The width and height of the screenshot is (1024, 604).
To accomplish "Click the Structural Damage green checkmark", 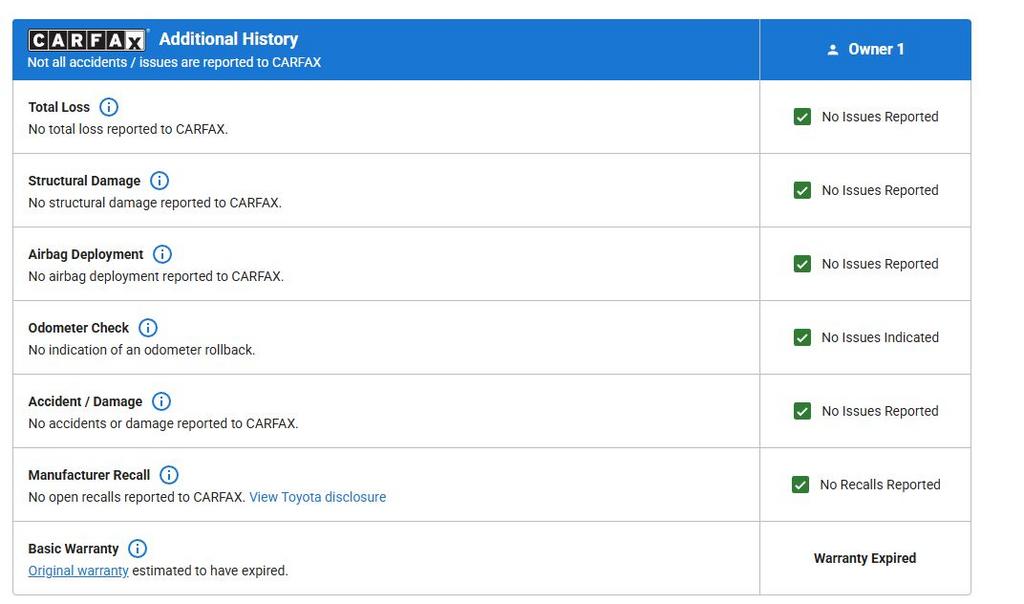I will point(802,190).
